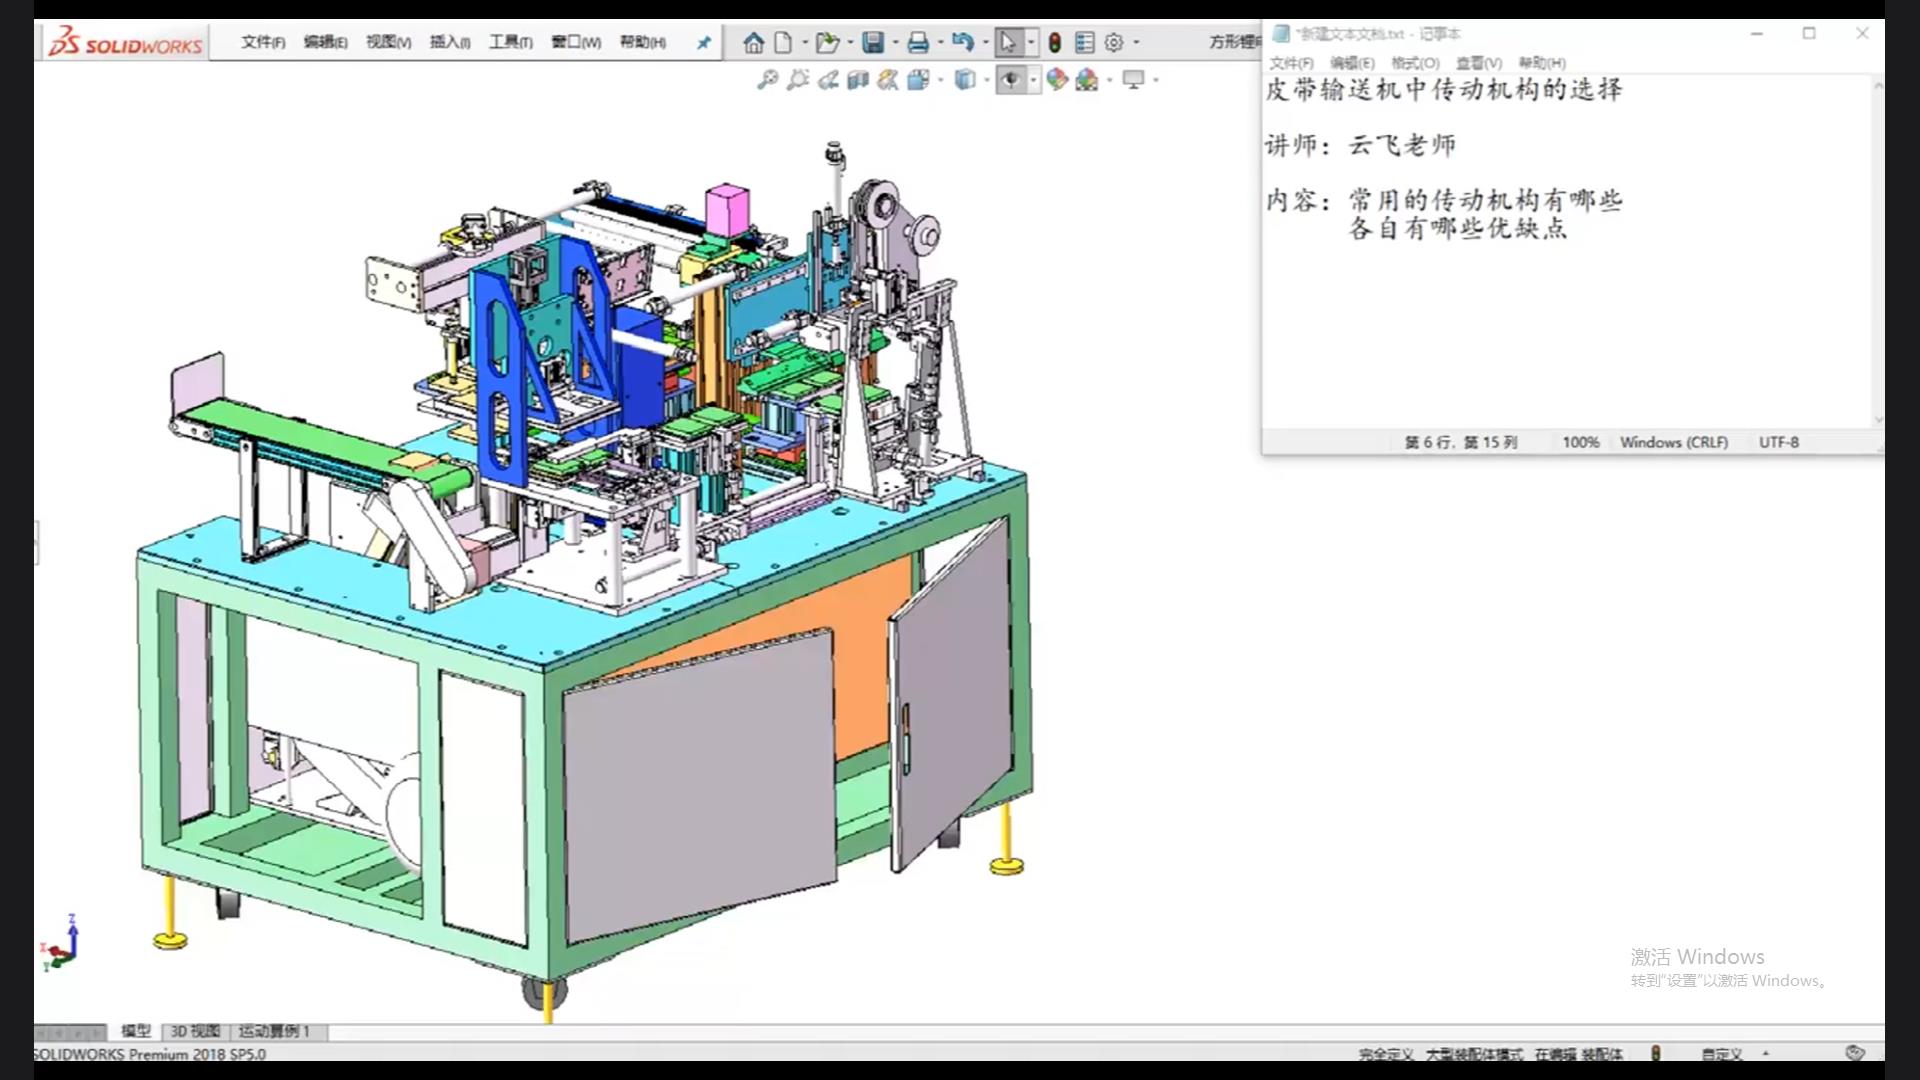Expand the View Settings dropdown arrow
1920x1080 pixels.
coord(1155,79)
